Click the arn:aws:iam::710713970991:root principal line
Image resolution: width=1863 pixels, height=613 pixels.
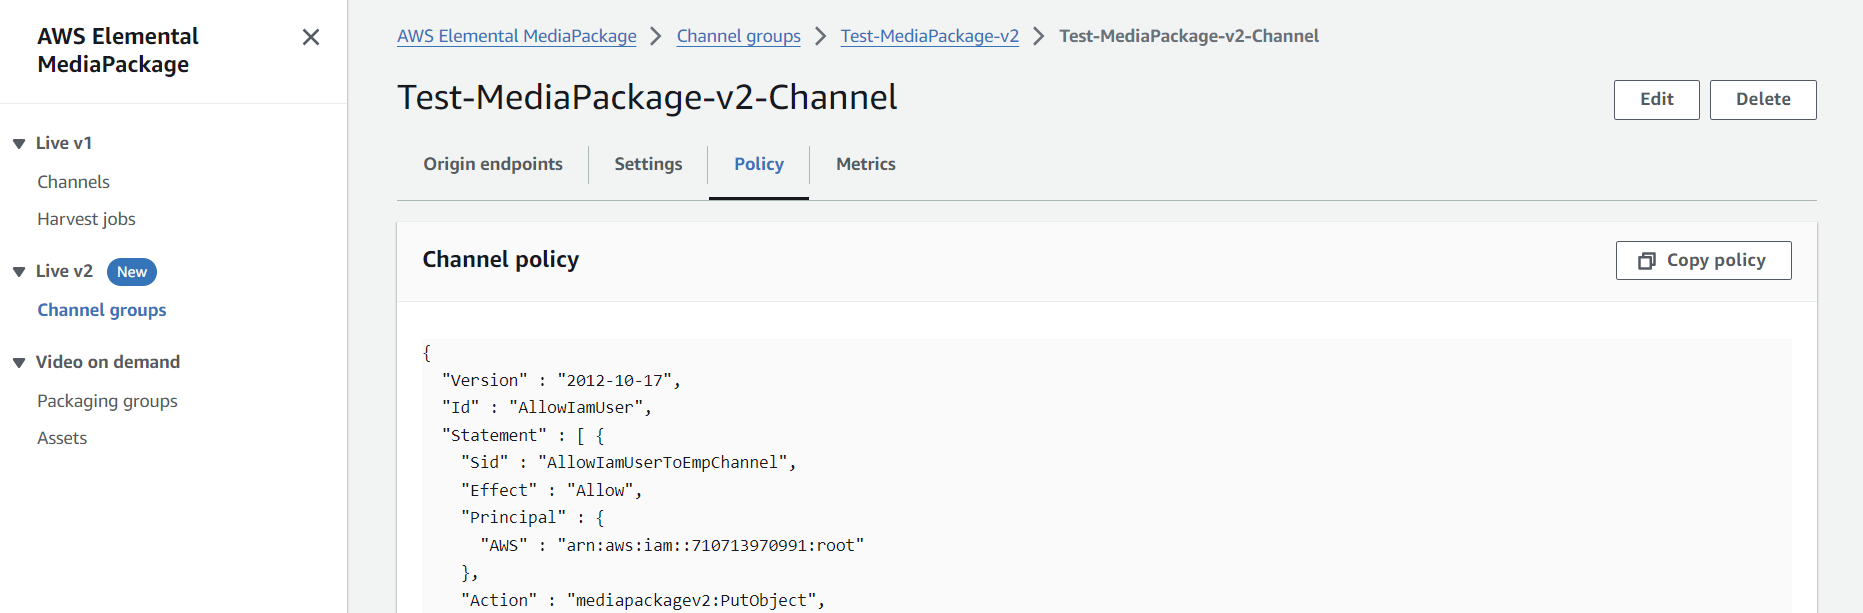pos(672,546)
